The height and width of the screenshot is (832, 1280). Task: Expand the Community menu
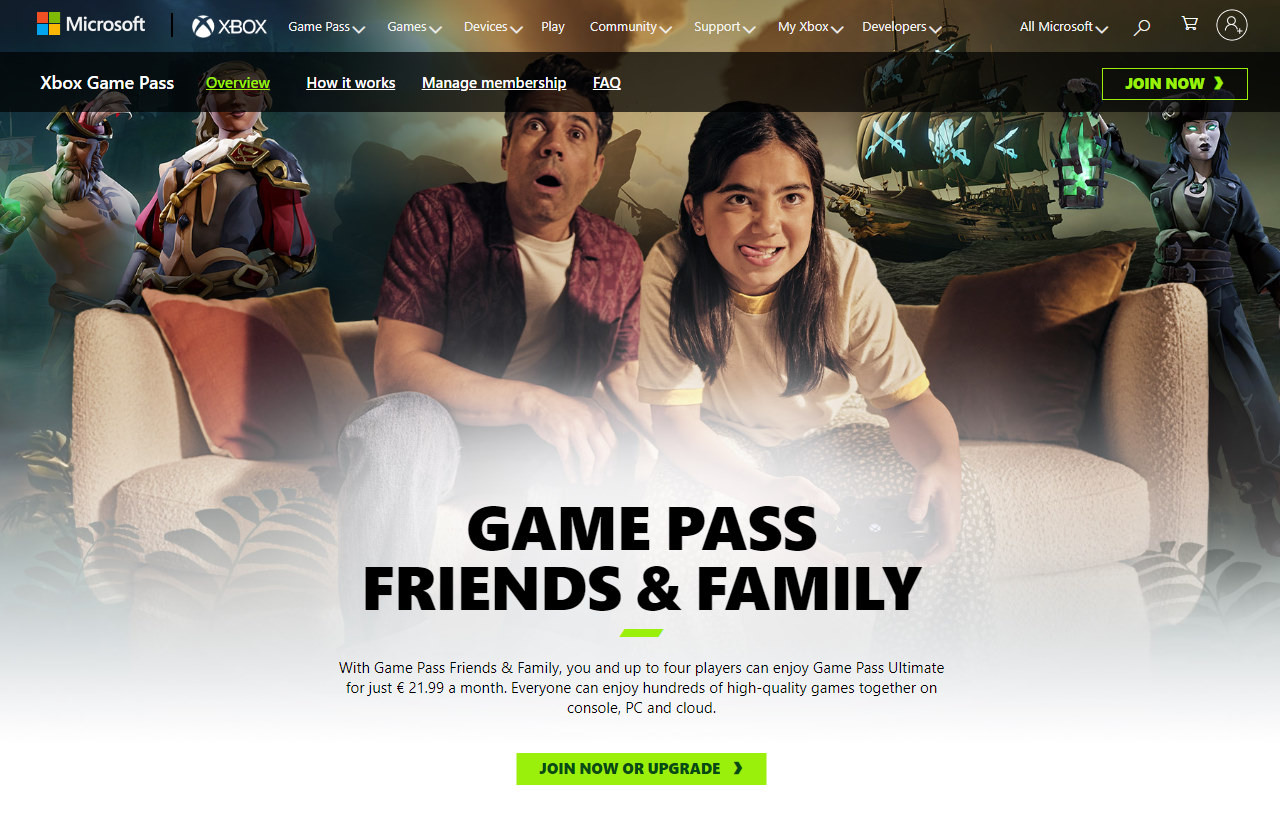(631, 27)
